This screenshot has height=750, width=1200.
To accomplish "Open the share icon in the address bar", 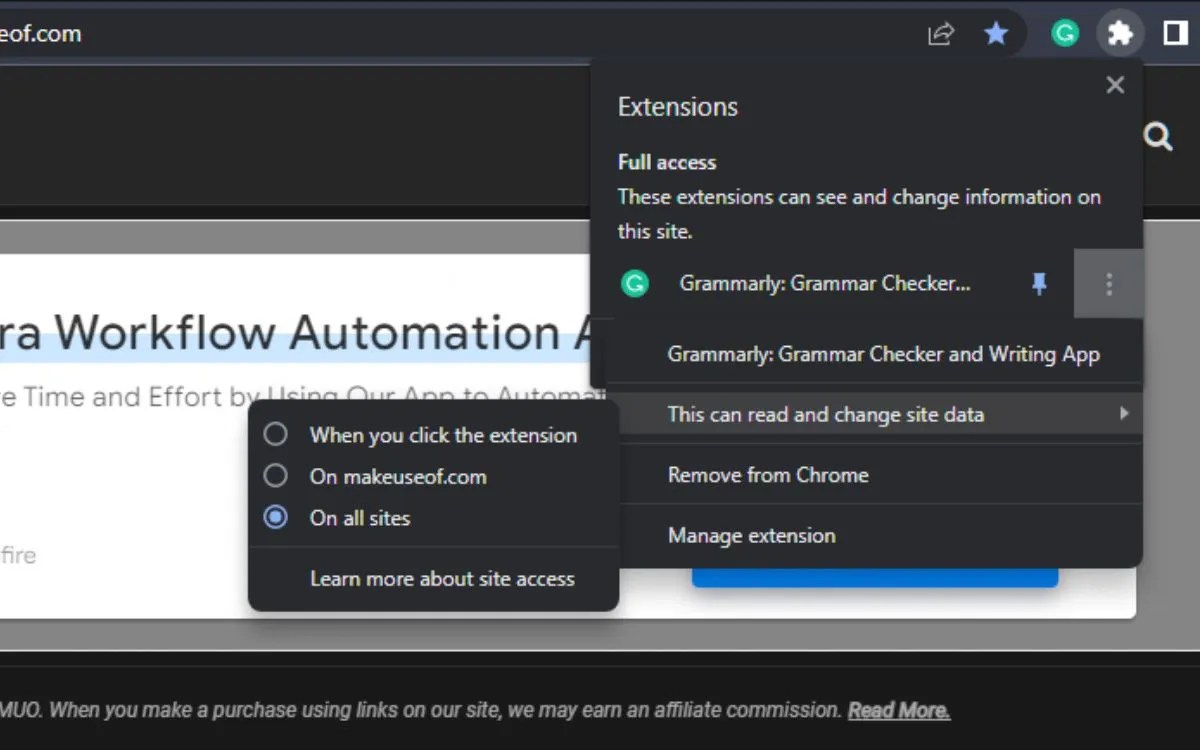I will pyautogui.click(x=940, y=33).
